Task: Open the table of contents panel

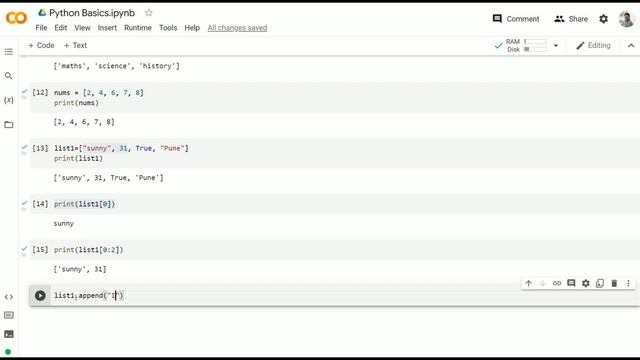Action: [9, 52]
